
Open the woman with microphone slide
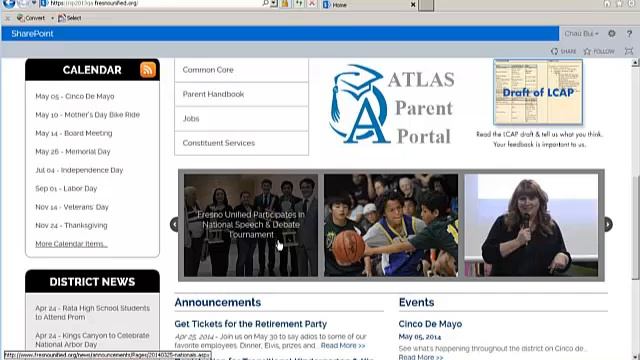pyautogui.click(x=531, y=225)
